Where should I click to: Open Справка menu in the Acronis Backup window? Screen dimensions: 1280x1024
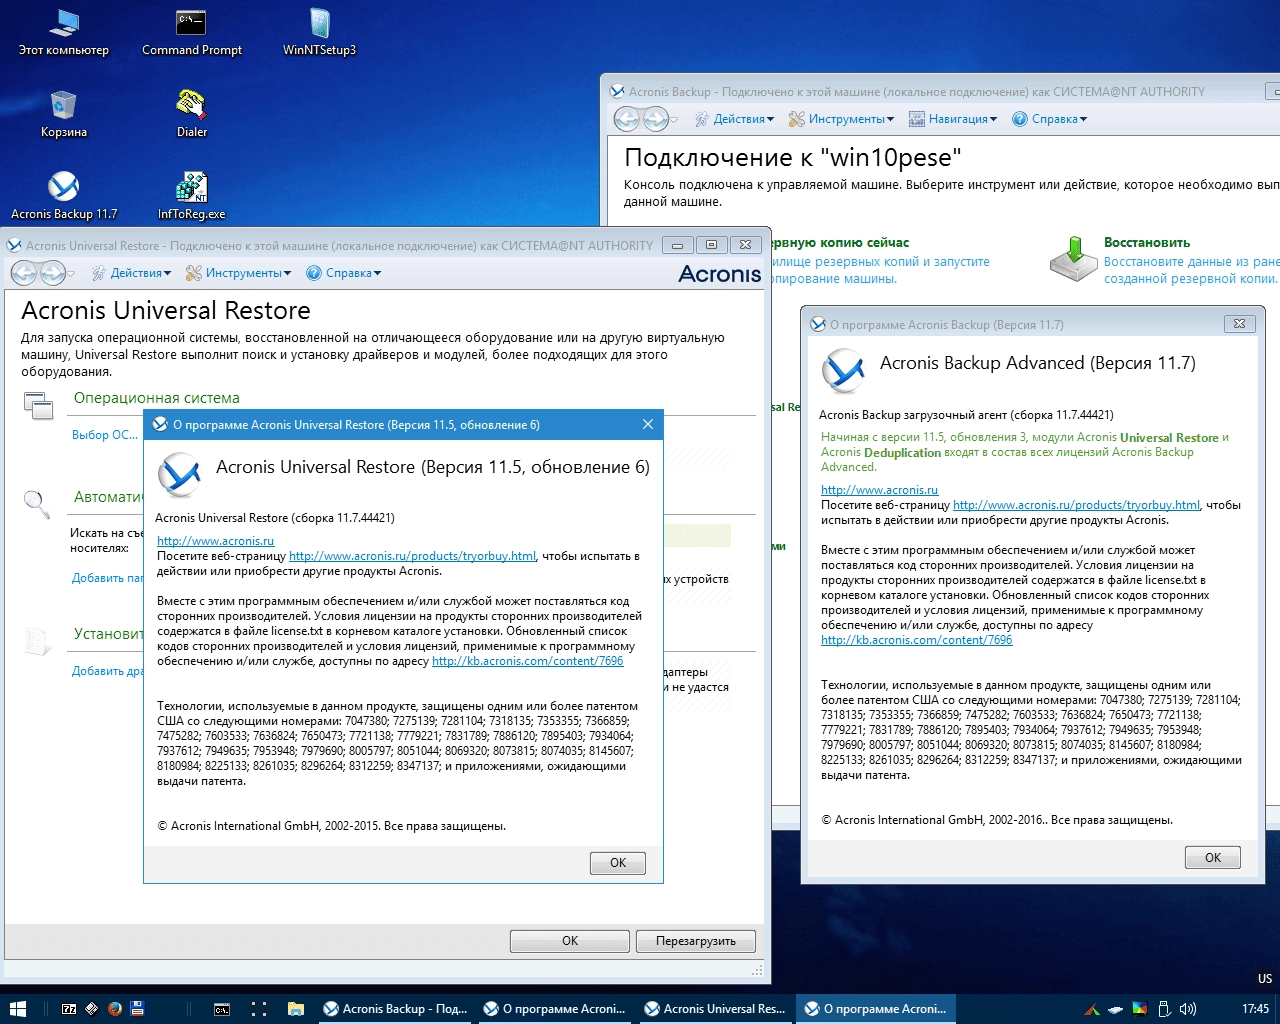click(x=1049, y=119)
